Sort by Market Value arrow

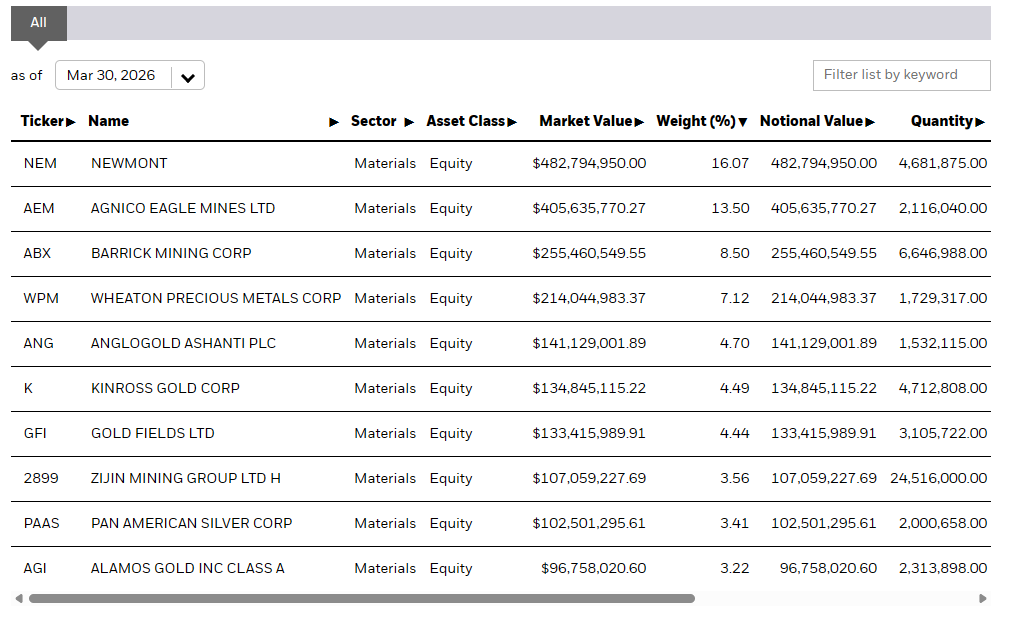[x=639, y=122]
